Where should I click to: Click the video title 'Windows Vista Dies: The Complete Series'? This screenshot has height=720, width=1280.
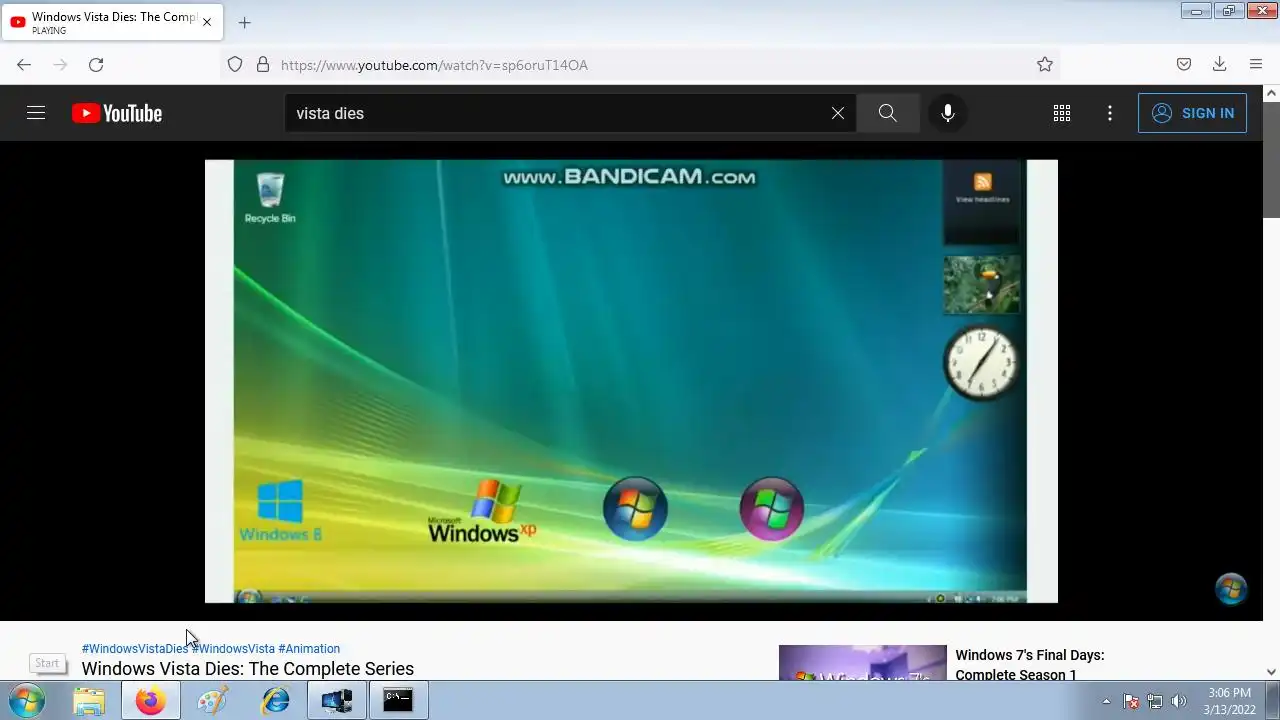coord(248,669)
